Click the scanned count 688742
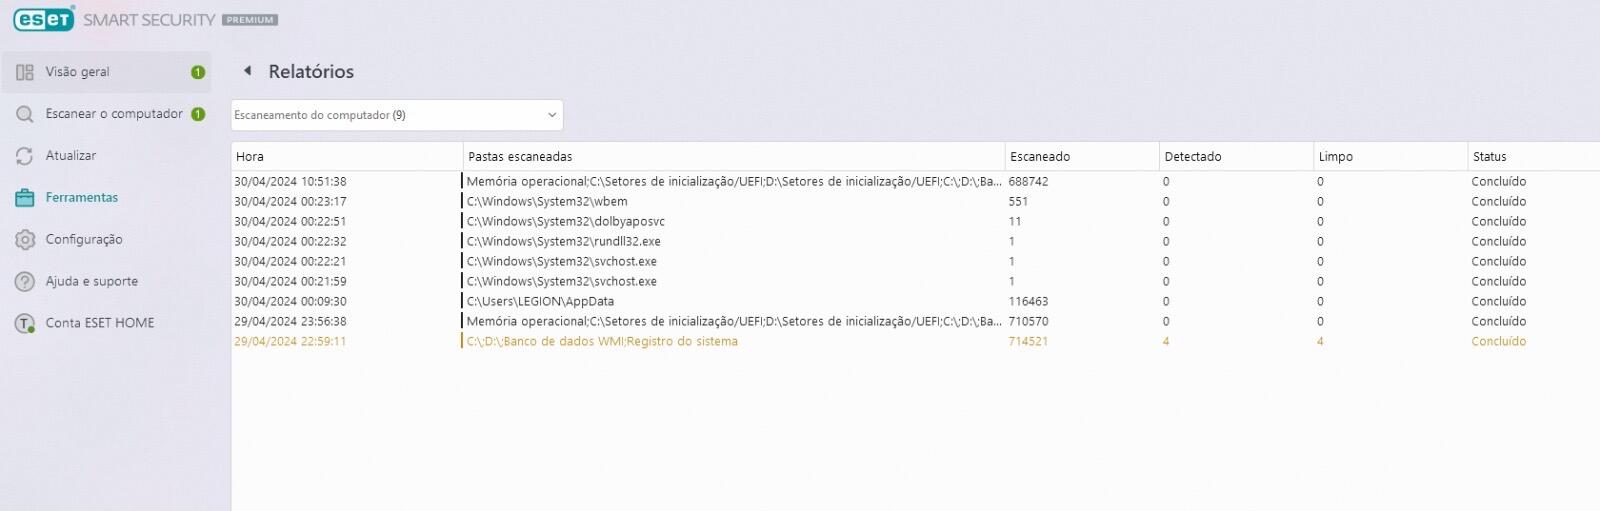 pyautogui.click(x=1028, y=182)
